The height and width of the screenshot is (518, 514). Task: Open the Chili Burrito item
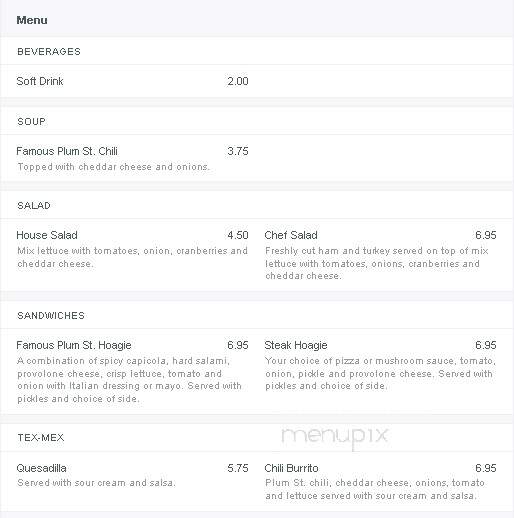click(x=291, y=468)
